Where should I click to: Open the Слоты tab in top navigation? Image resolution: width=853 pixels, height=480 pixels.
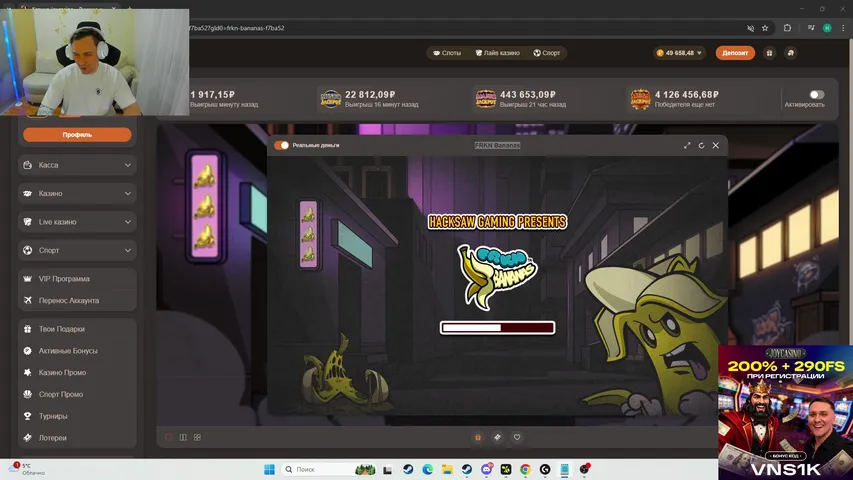pos(446,53)
